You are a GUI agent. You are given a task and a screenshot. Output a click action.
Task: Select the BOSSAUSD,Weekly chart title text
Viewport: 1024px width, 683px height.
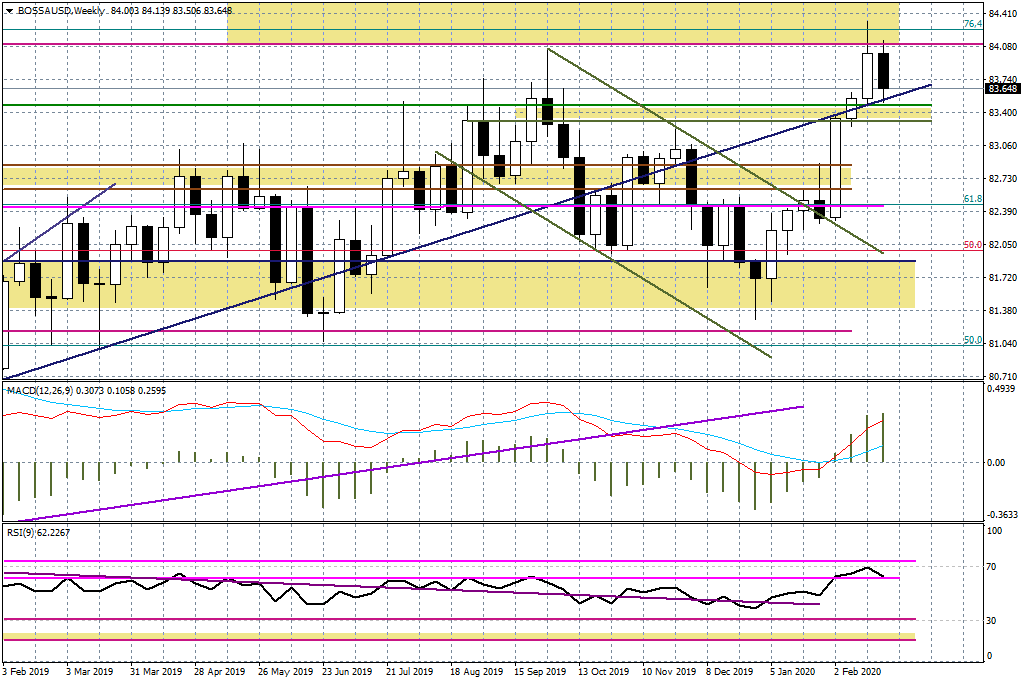pos(60,11)
